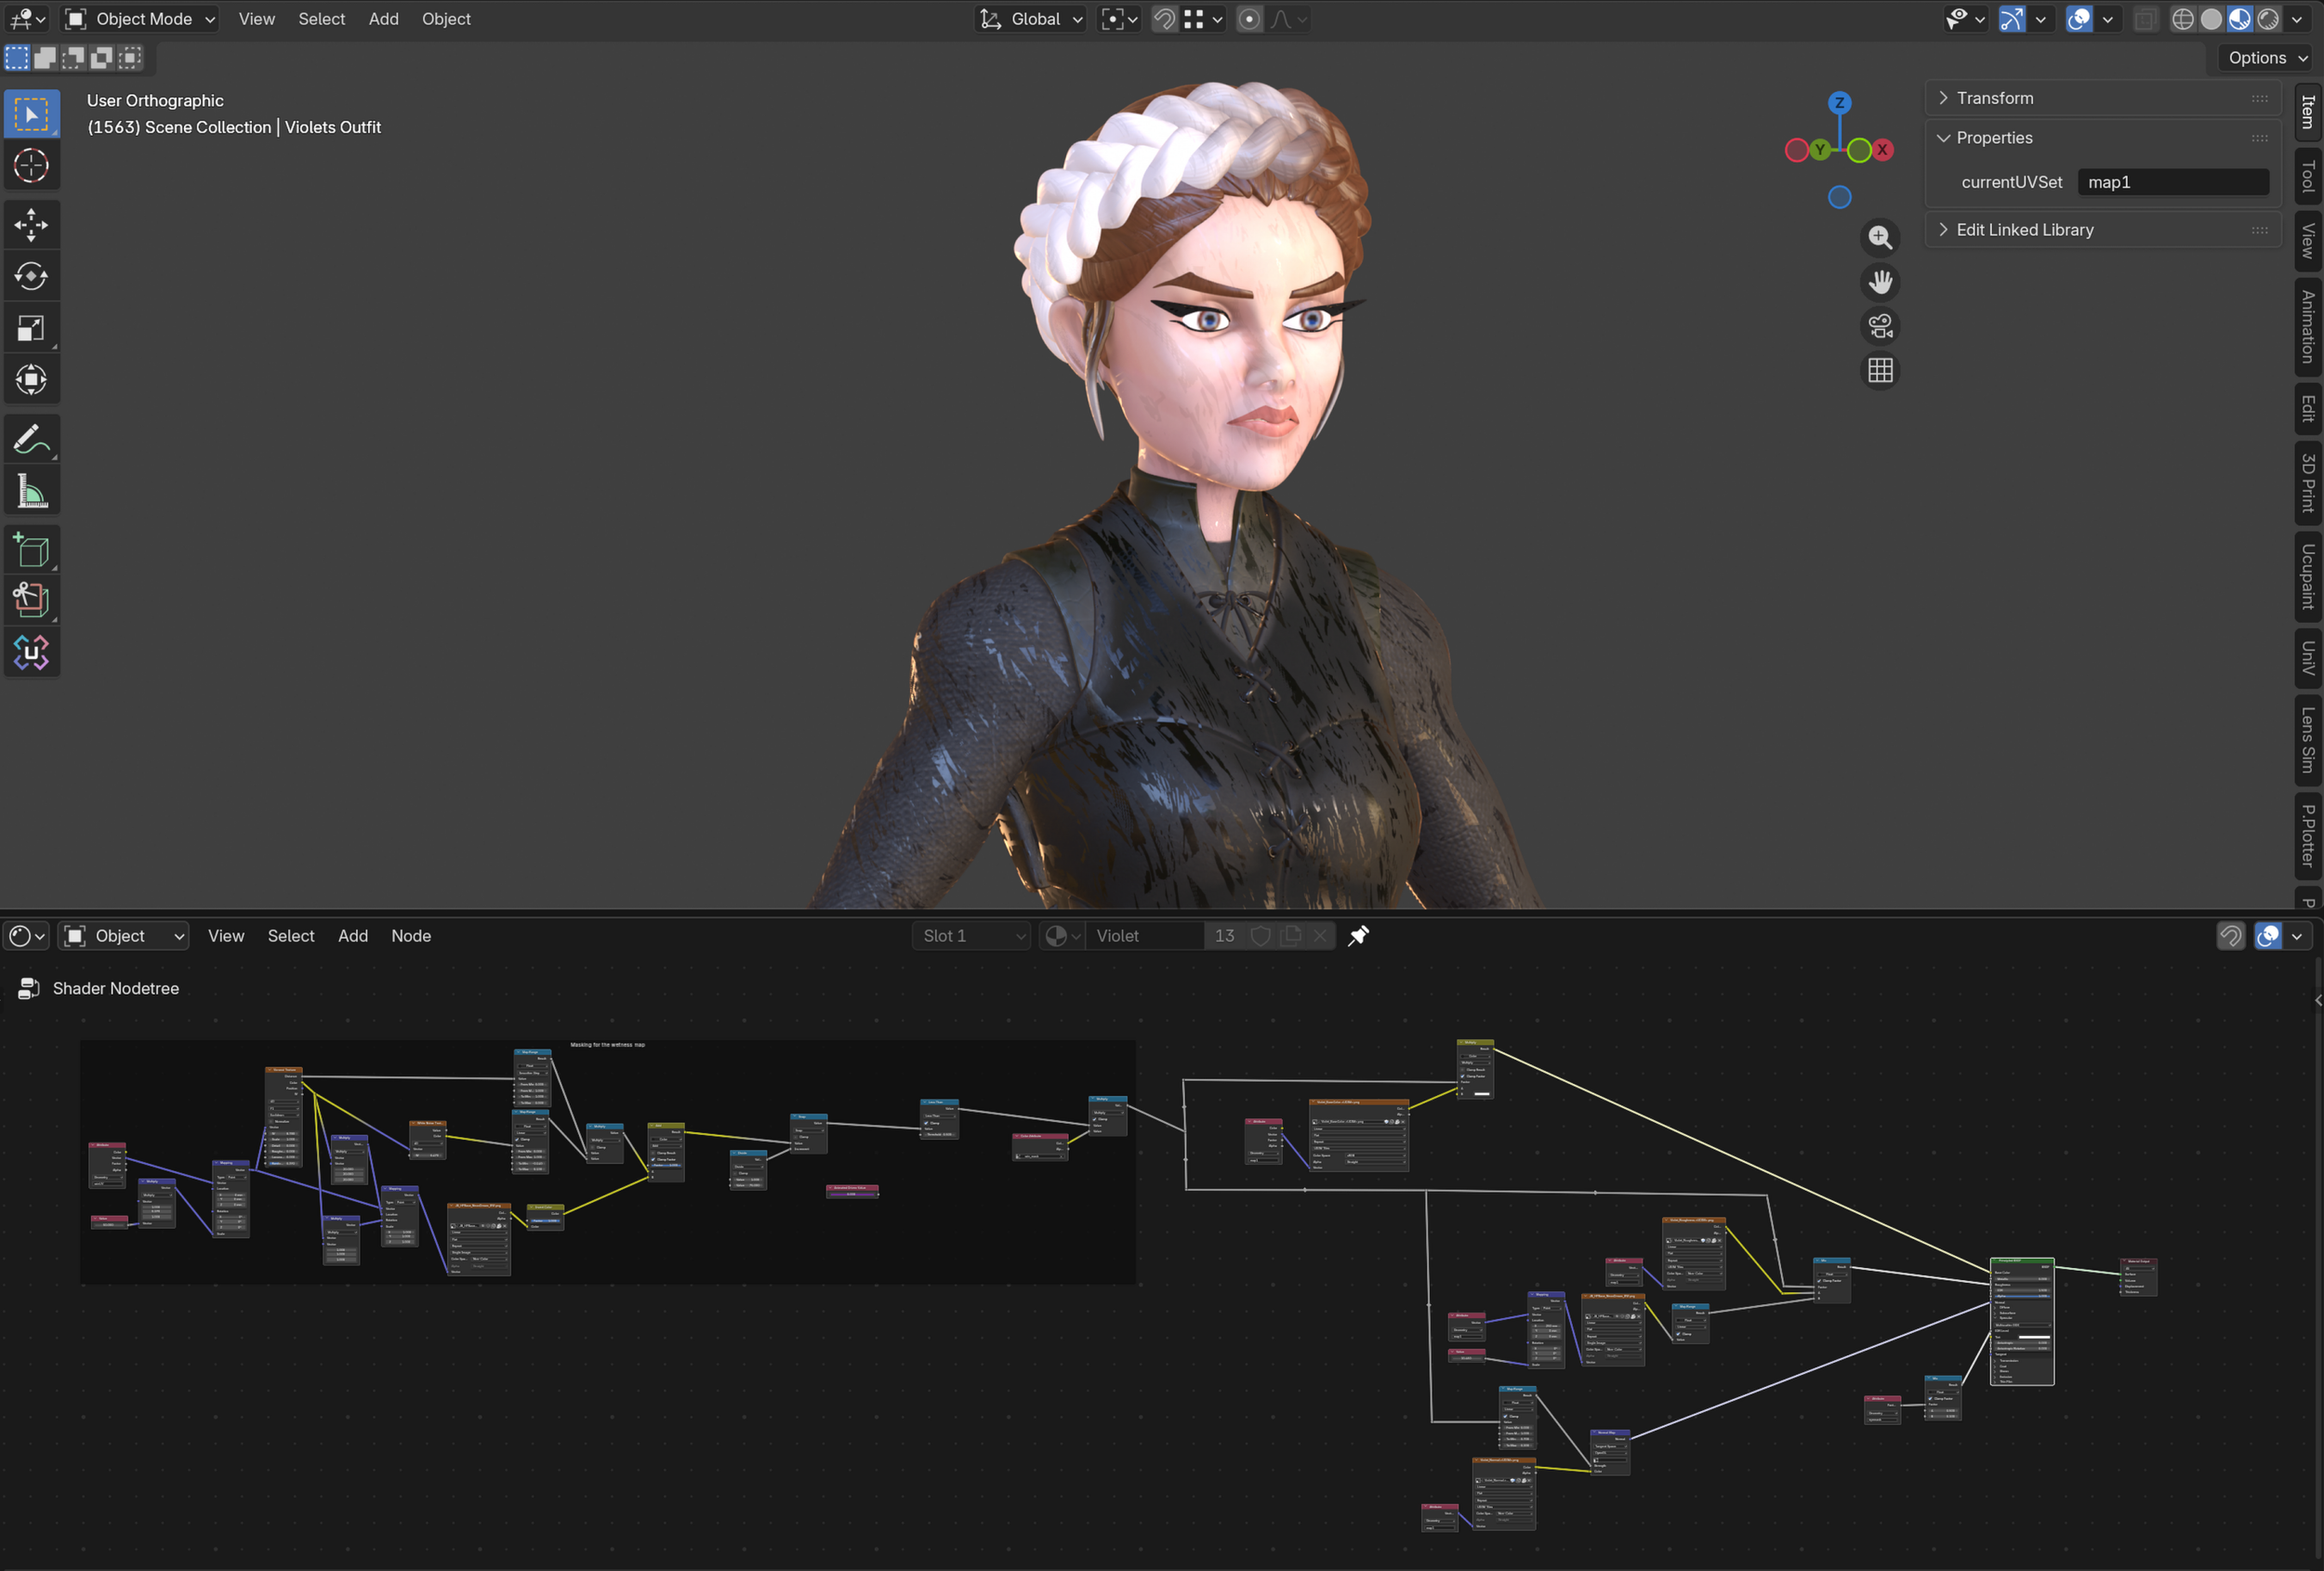Expand the Transform panel
Image resolution: width=2324 pixels, height=1571 pixels.
pos(1994,98)
